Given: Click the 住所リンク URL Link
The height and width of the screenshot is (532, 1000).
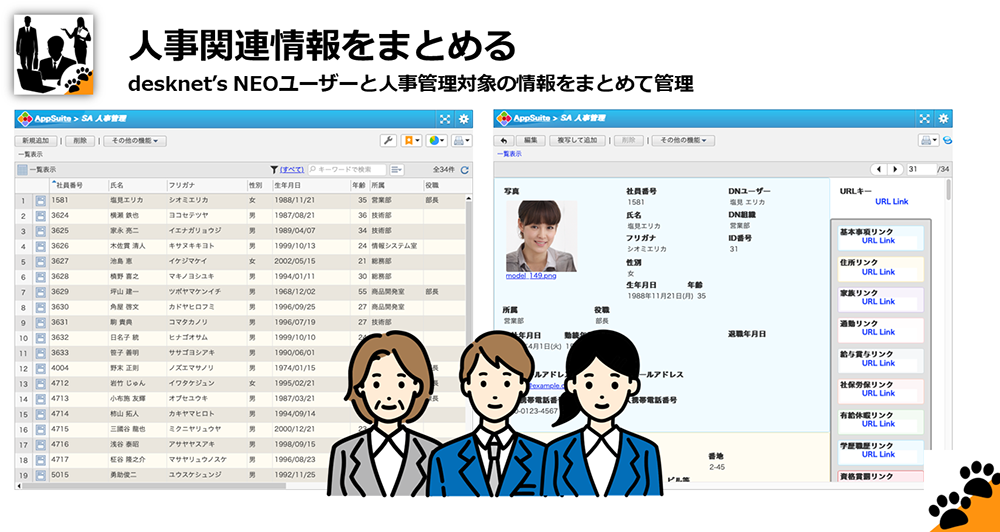Looking at the screenshot, I should click(x=878, y=272).
